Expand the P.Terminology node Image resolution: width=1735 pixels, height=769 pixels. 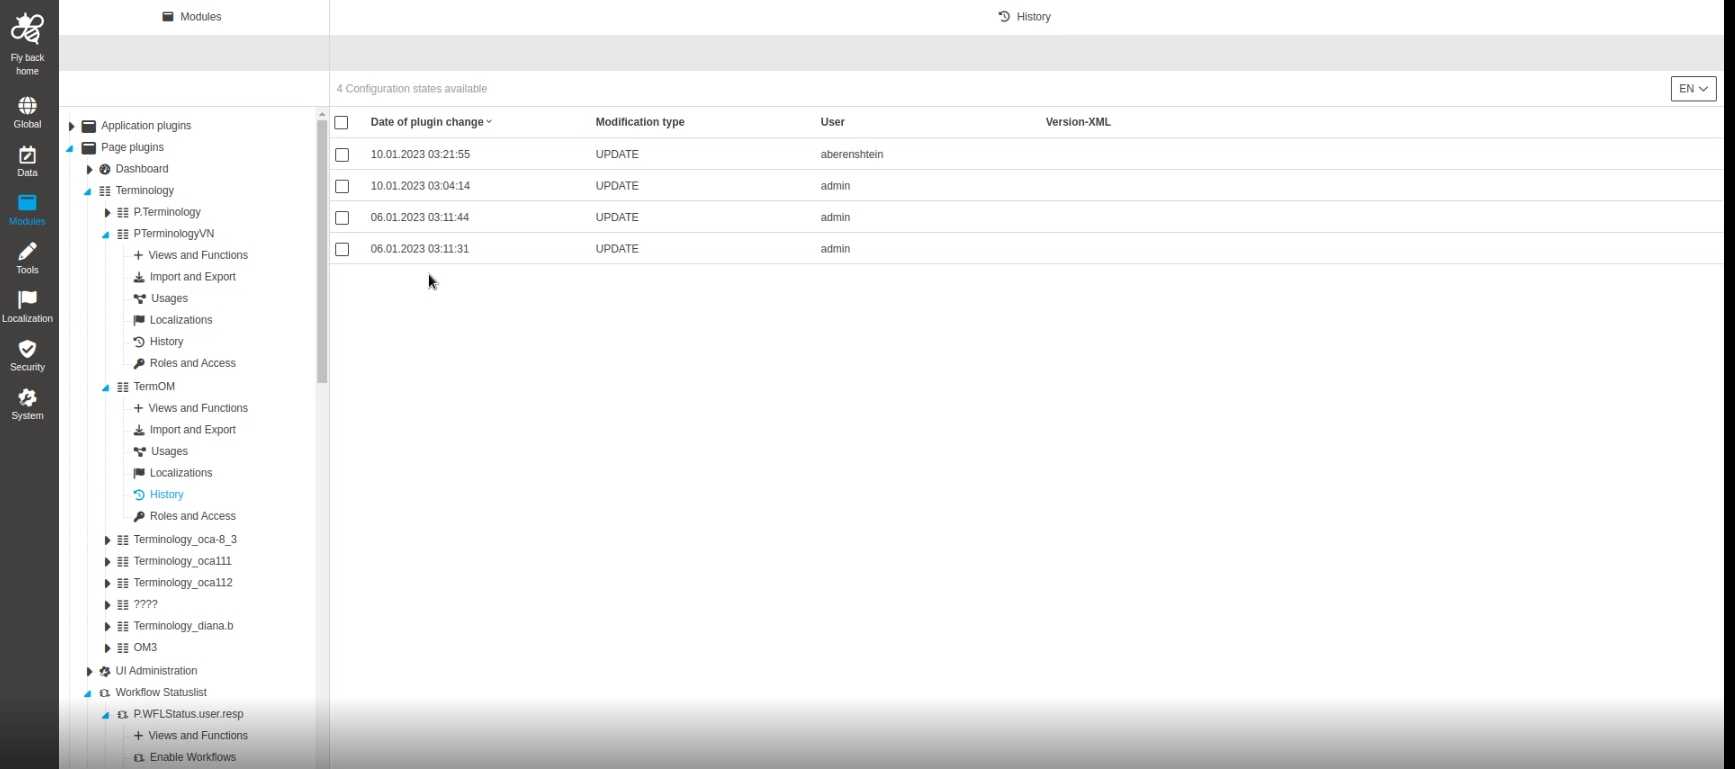(x=107, y=213)
